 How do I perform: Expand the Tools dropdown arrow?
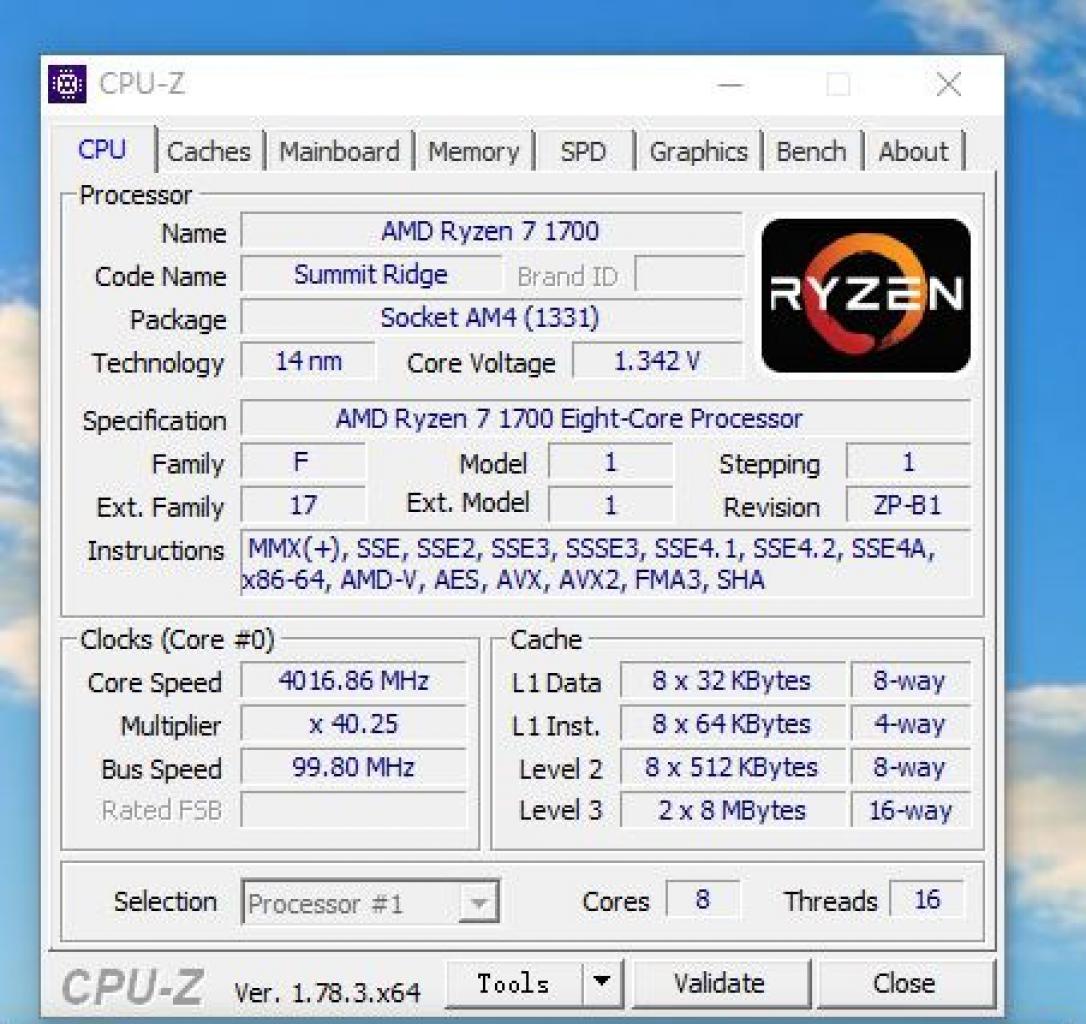[x=602, y=983]
